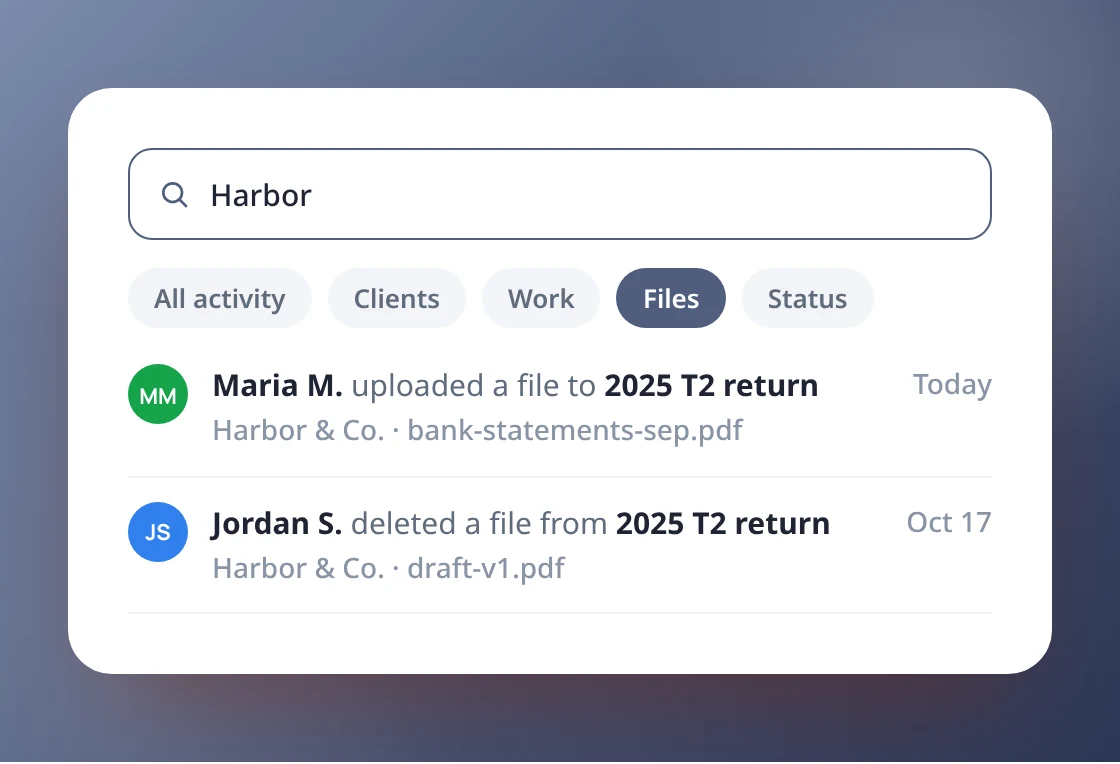The height and width of the screenshot is (764, 1120).
Task: Open Maria M. name link
Action: (x=277, y=386)
